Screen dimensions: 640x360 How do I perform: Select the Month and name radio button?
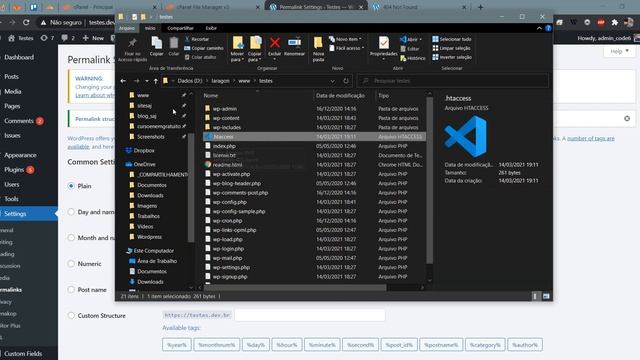pyautogui.click(x=71, y=238)
